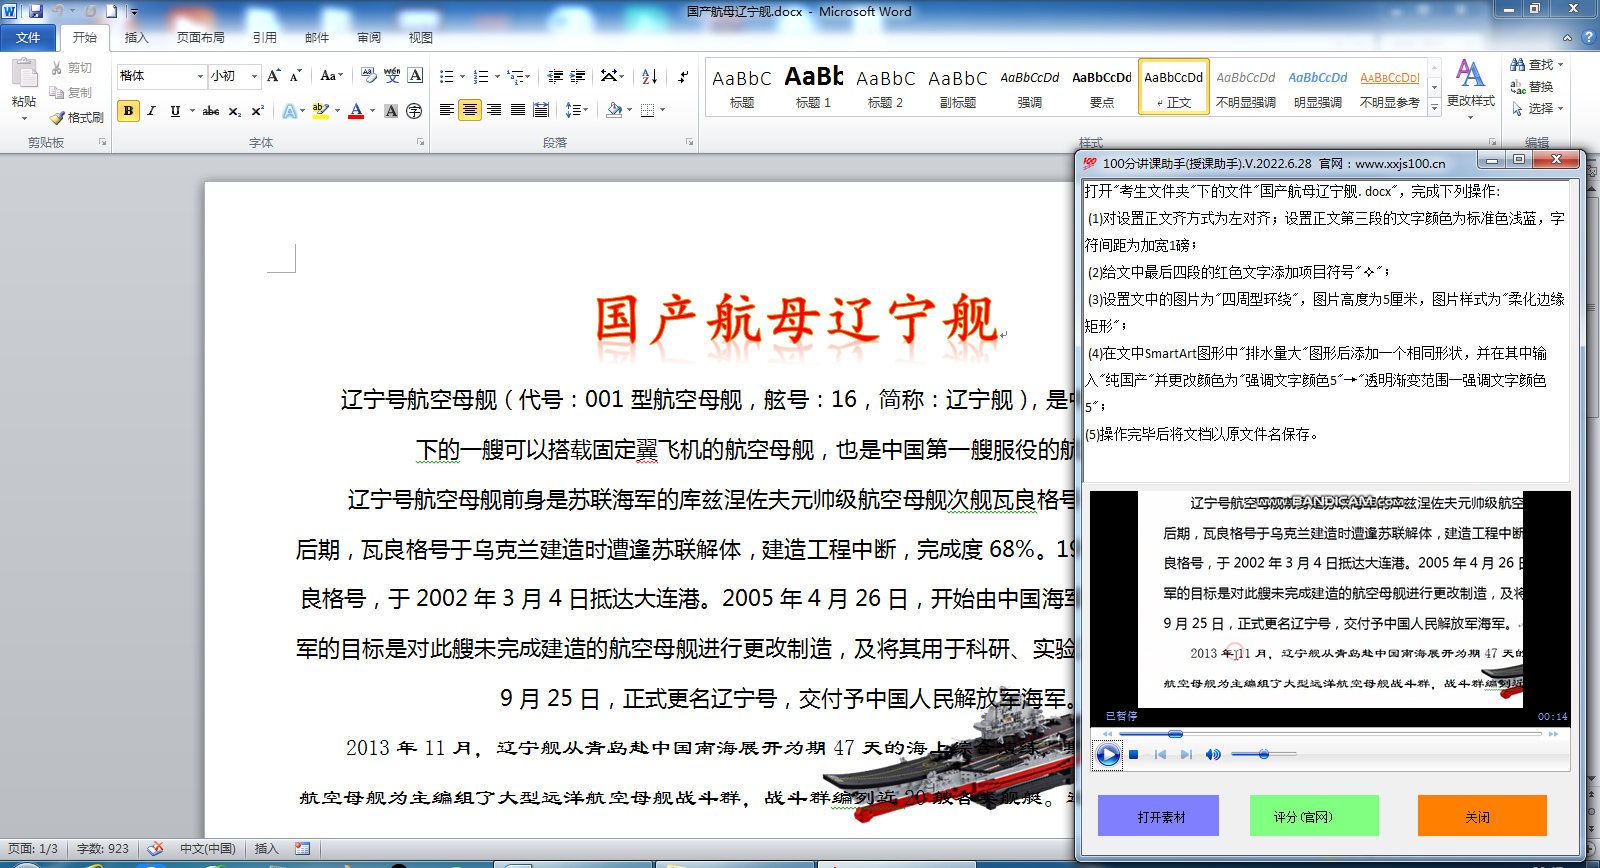The height and width of the screenshot is (868, 1600).
Task: Select the Format Painter (格式刷) tool
Action: [77, 117]
